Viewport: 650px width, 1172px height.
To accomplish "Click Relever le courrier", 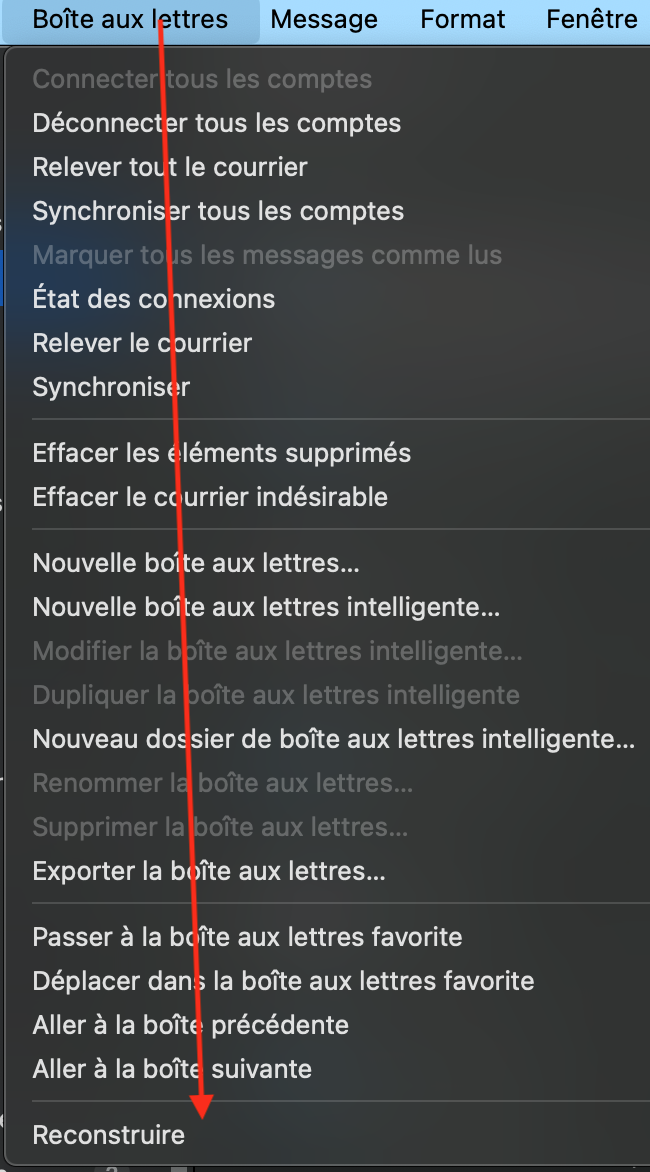I will [x=142, y=343].
